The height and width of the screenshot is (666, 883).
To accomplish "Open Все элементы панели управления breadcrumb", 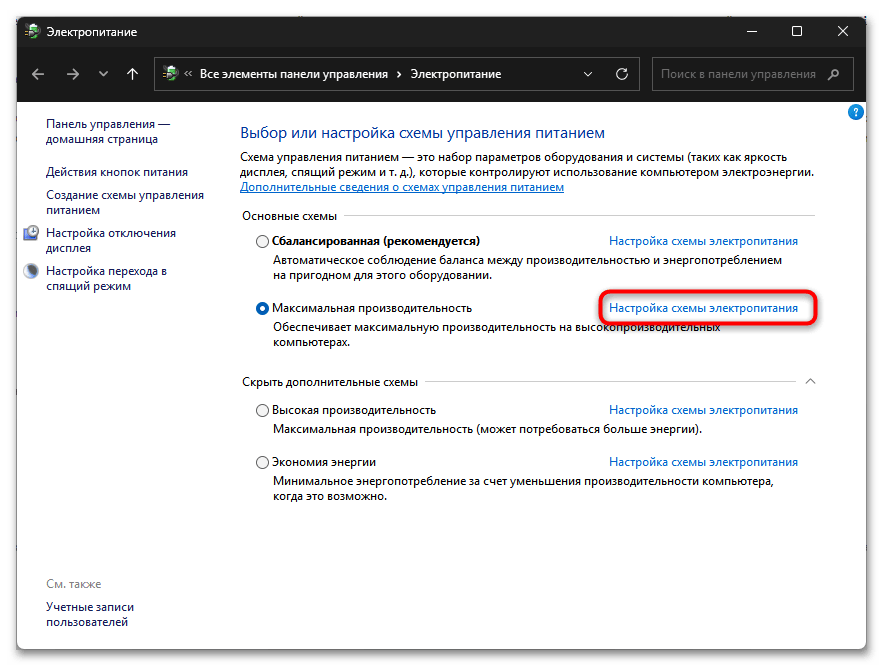I will tap(293, 74).
